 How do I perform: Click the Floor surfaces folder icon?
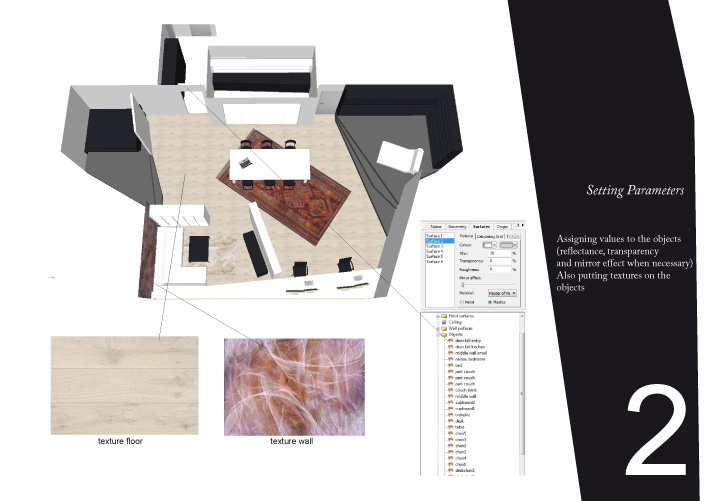coord(444,316)
